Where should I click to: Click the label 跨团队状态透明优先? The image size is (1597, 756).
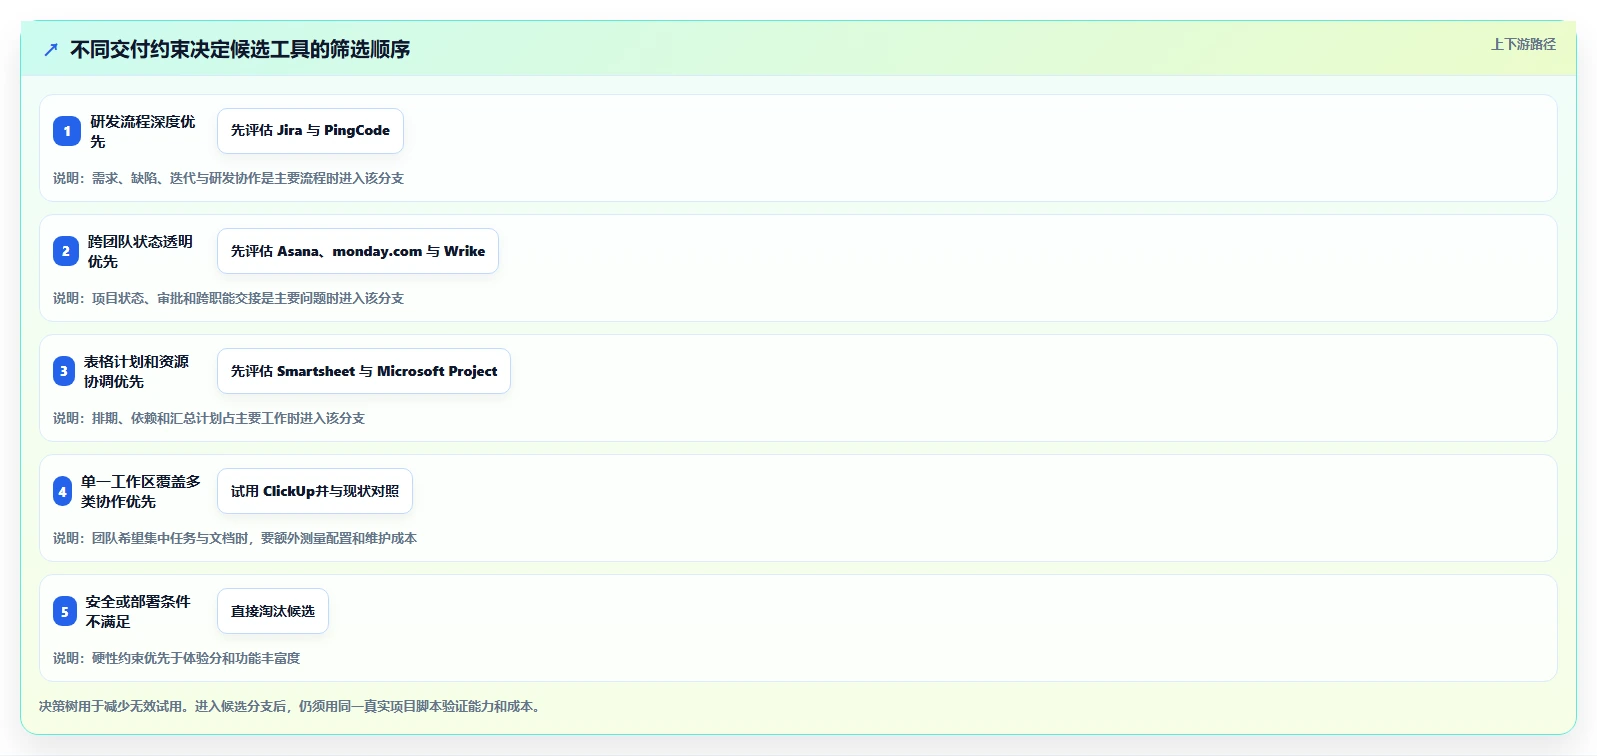pyautogui.click(x=140, y=251)
